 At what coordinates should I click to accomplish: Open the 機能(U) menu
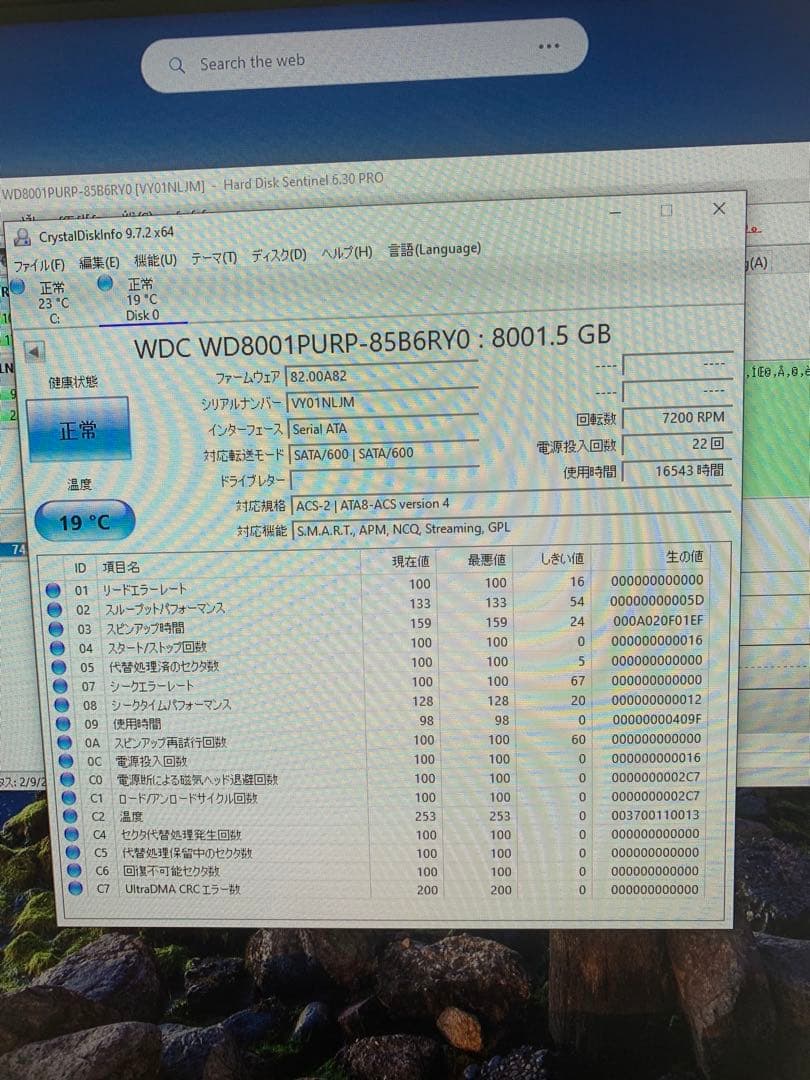coord(155,260)
